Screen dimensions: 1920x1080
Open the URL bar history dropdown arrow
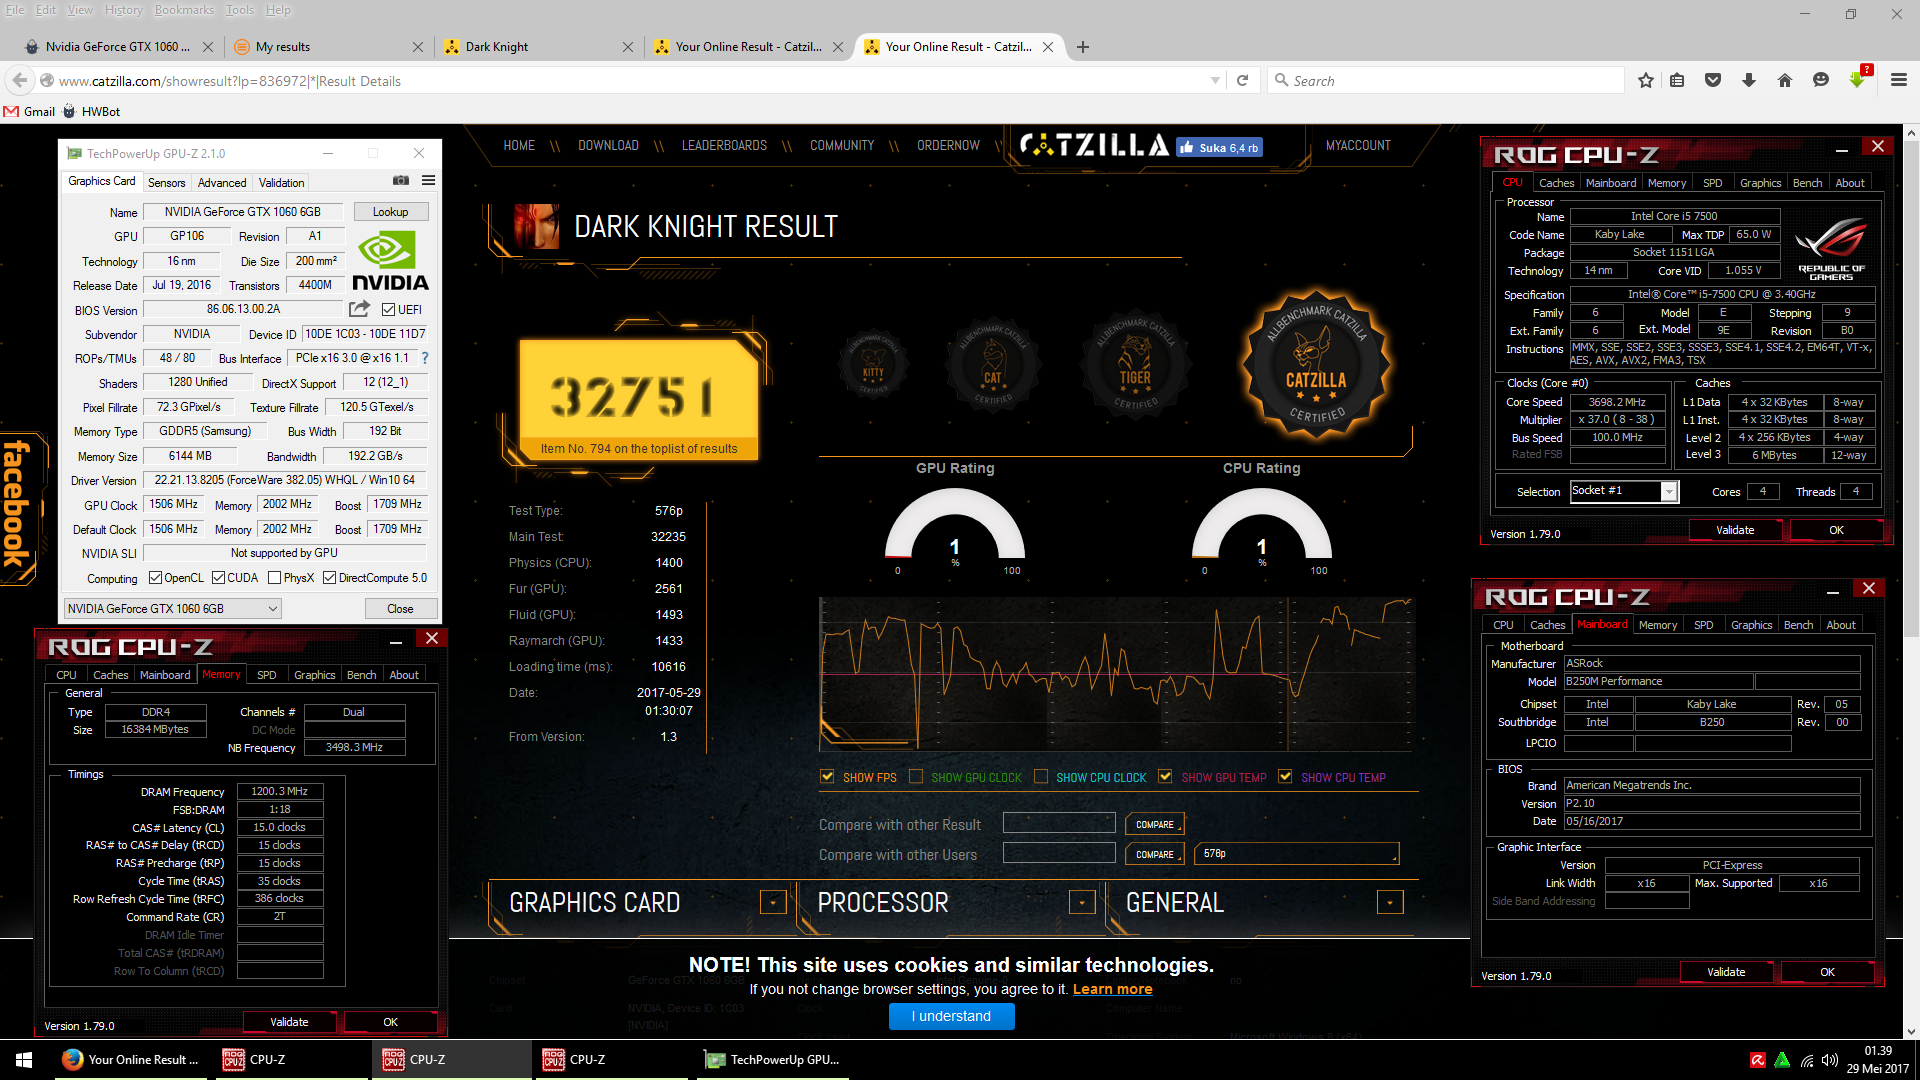[x=1215, y=81]
